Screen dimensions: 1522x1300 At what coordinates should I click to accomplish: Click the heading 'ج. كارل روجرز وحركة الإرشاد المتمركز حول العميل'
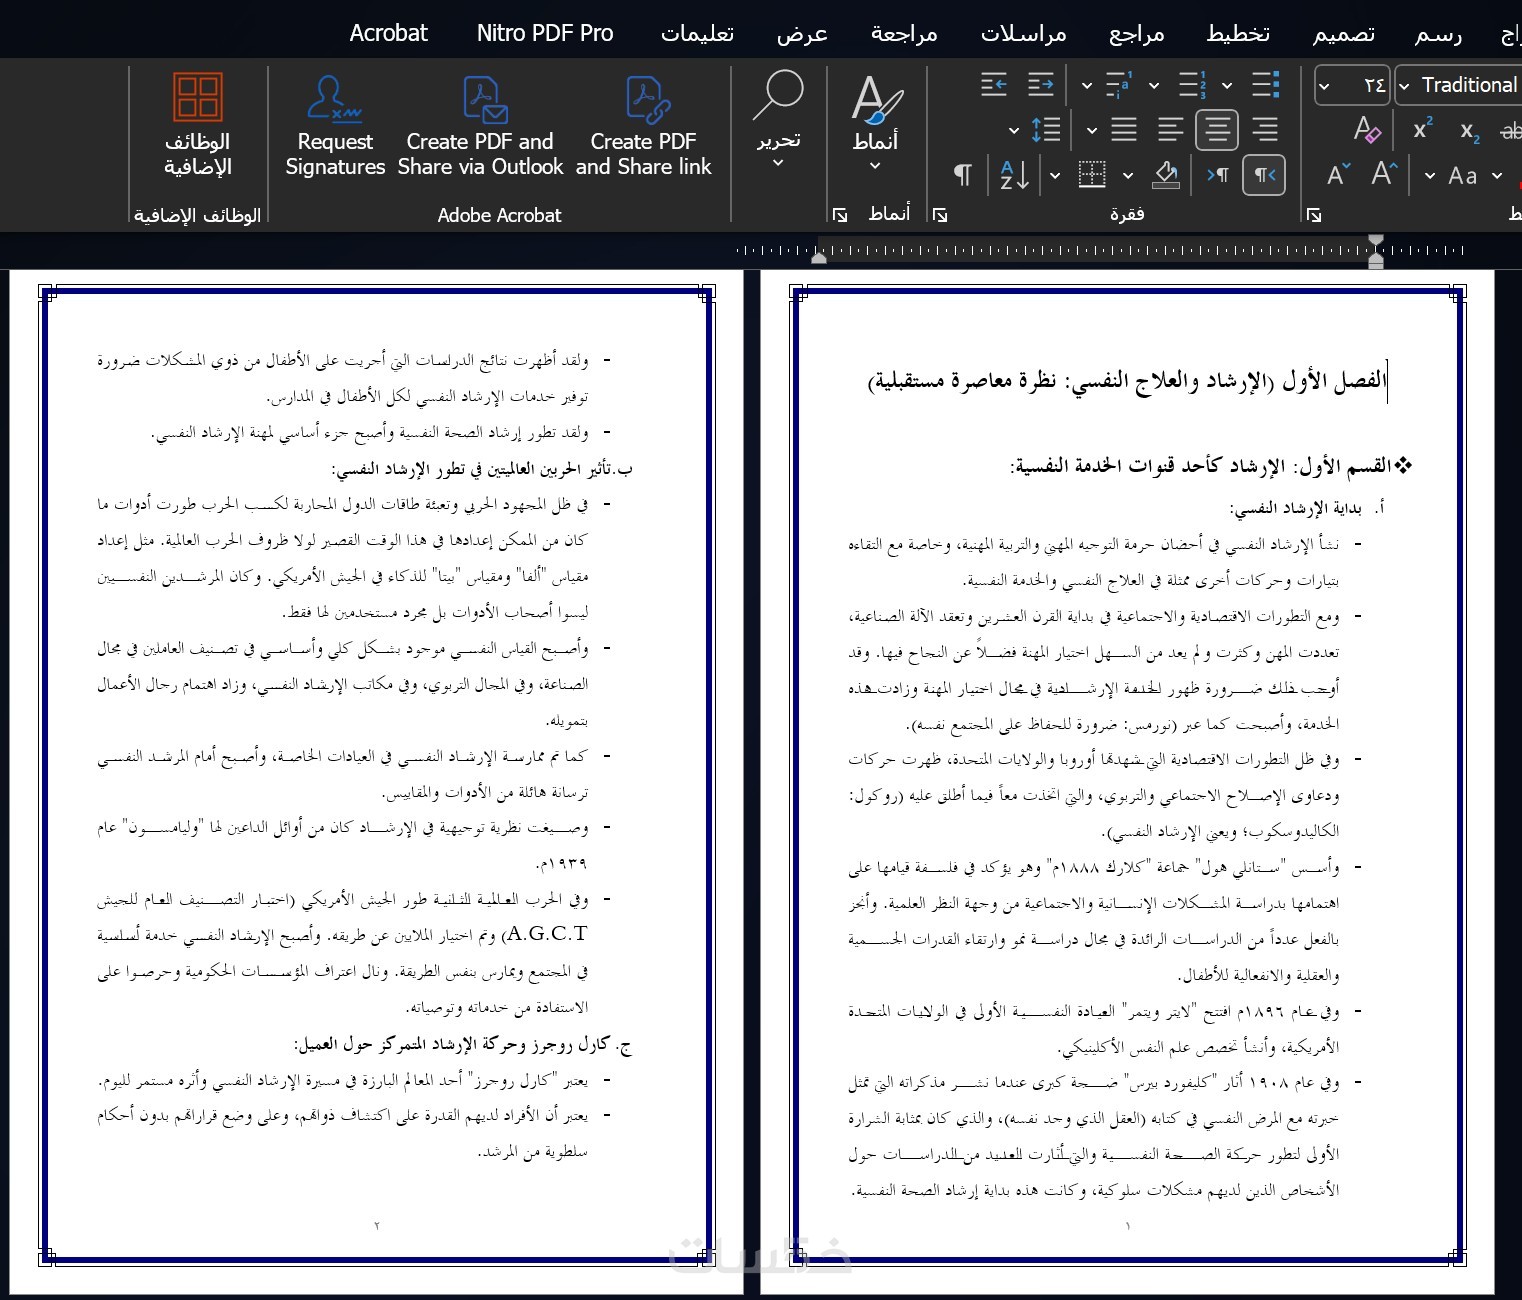pyautogui.click(x=463, y=1045)
